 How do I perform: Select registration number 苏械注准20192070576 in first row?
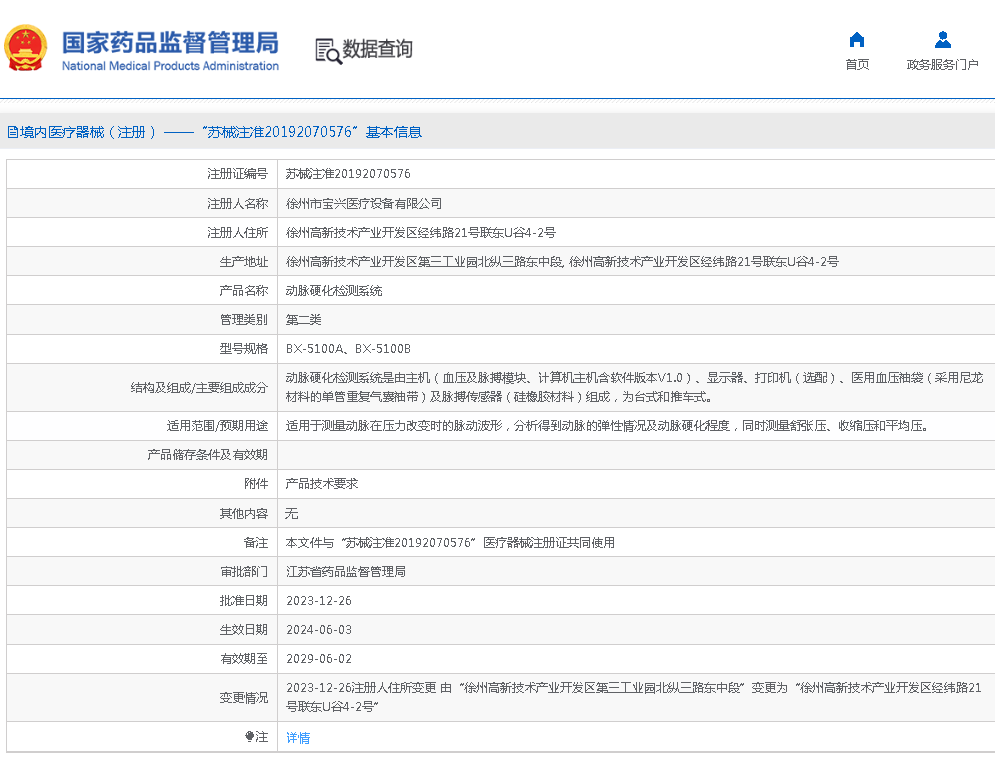(x=348, y=174)
